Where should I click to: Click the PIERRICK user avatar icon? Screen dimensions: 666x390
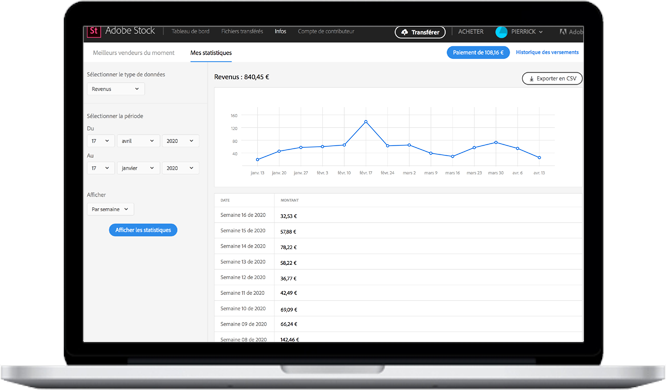(x=501, y=32)
